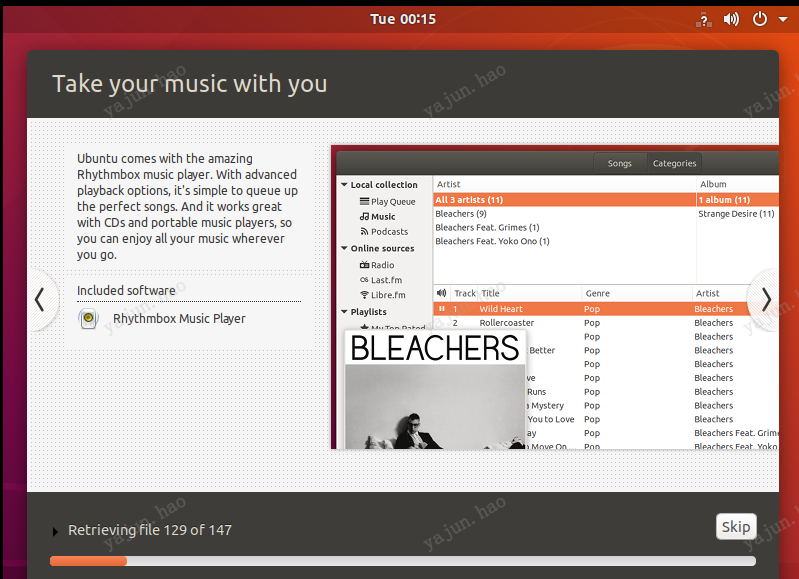Select Radio in the preview sidebar

pyautogui.click(x=377, y=265)
